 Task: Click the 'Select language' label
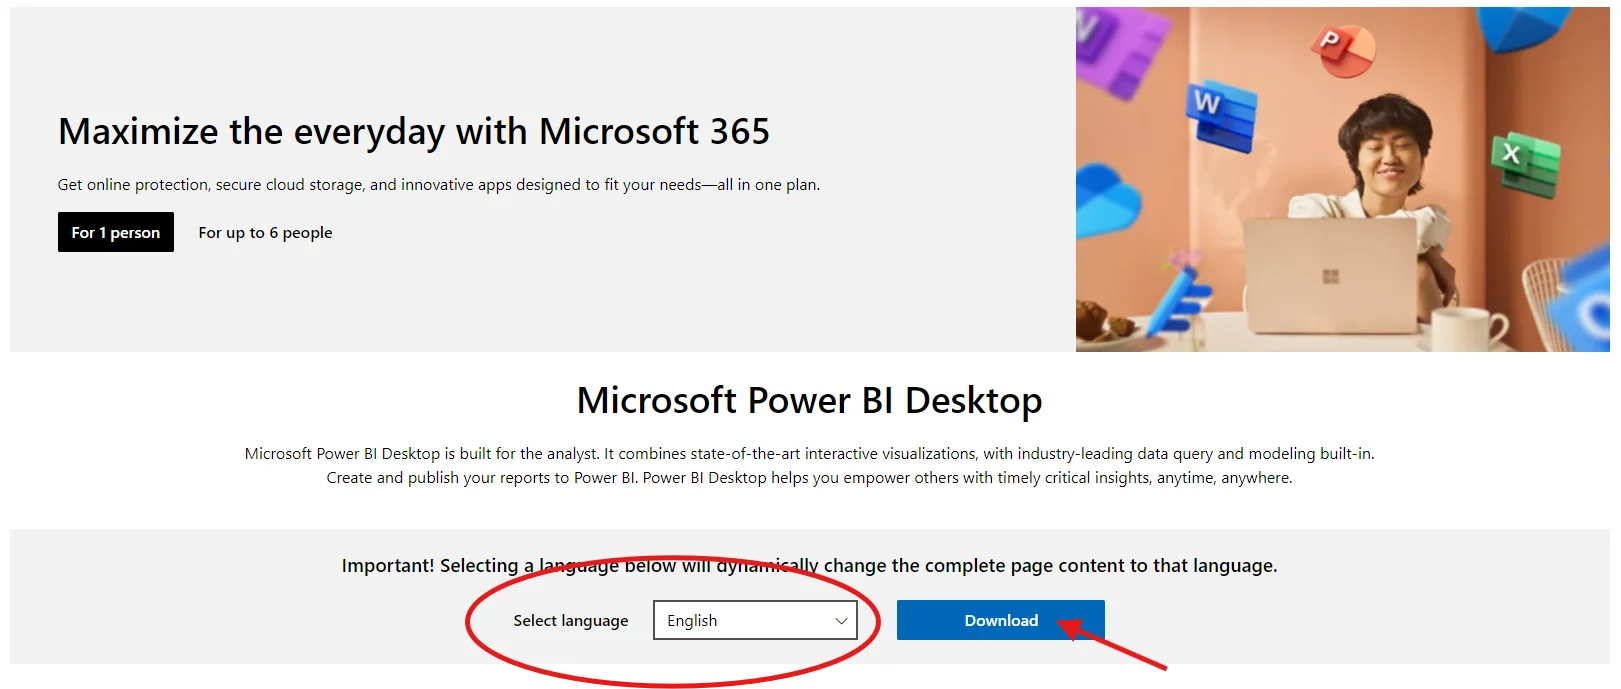point(571,621)
